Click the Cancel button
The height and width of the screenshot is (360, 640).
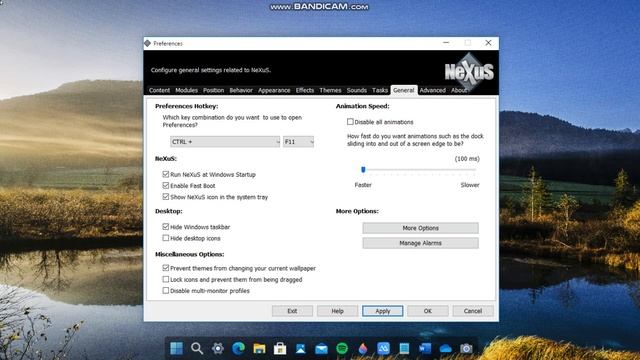(473, 311)
